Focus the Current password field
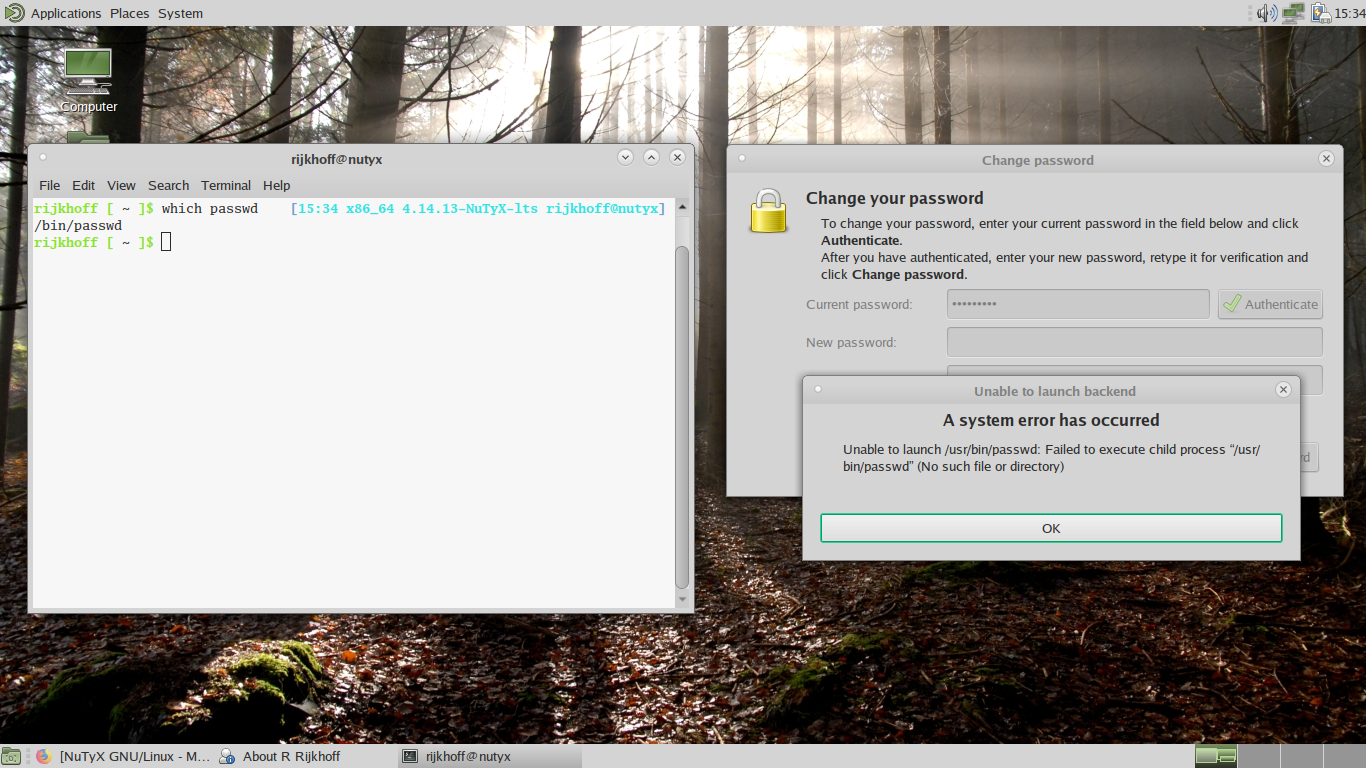The image size is (1366, 768). [x=1078, y=304]
